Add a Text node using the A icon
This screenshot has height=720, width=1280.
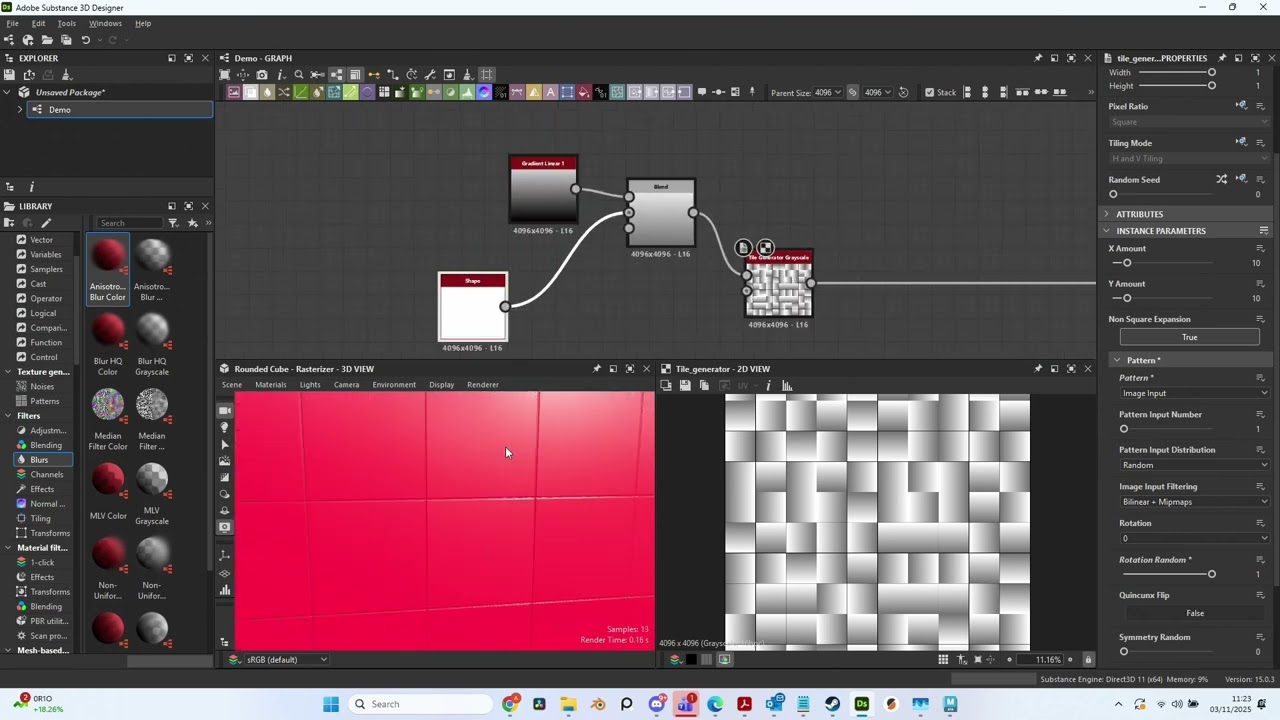pos(550,92)
